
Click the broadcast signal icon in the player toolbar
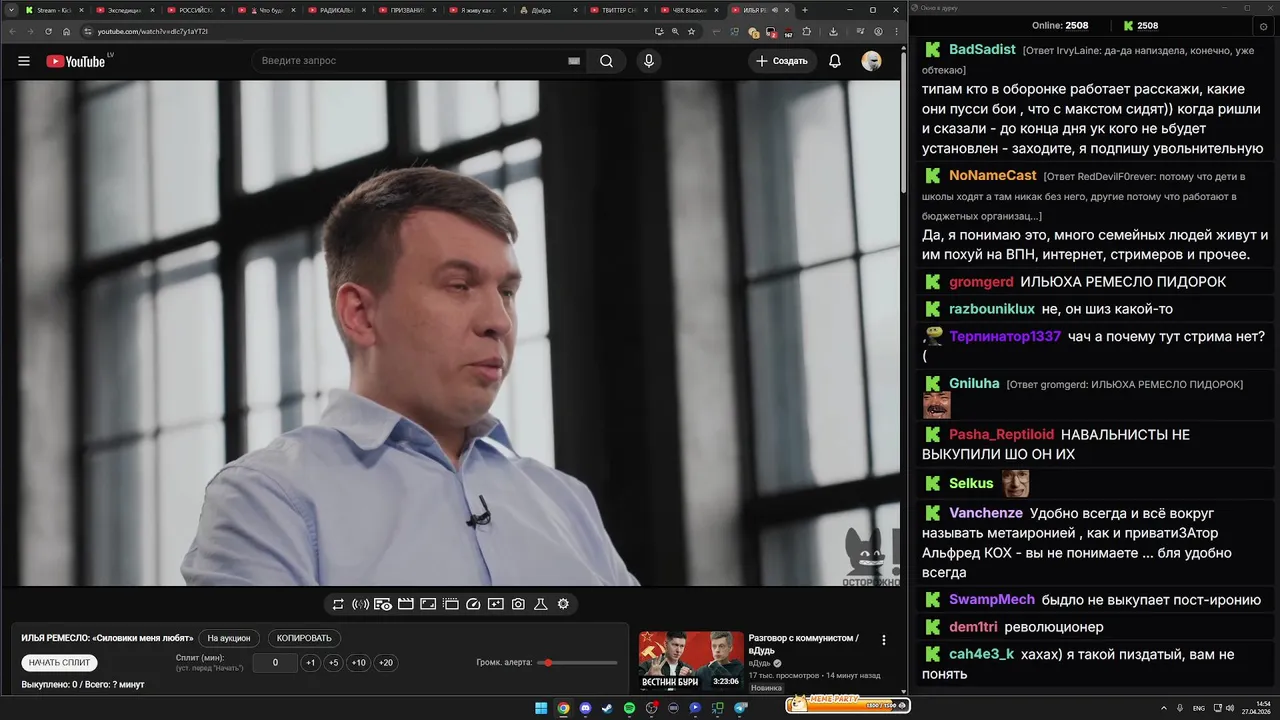[x=360, y=604]
